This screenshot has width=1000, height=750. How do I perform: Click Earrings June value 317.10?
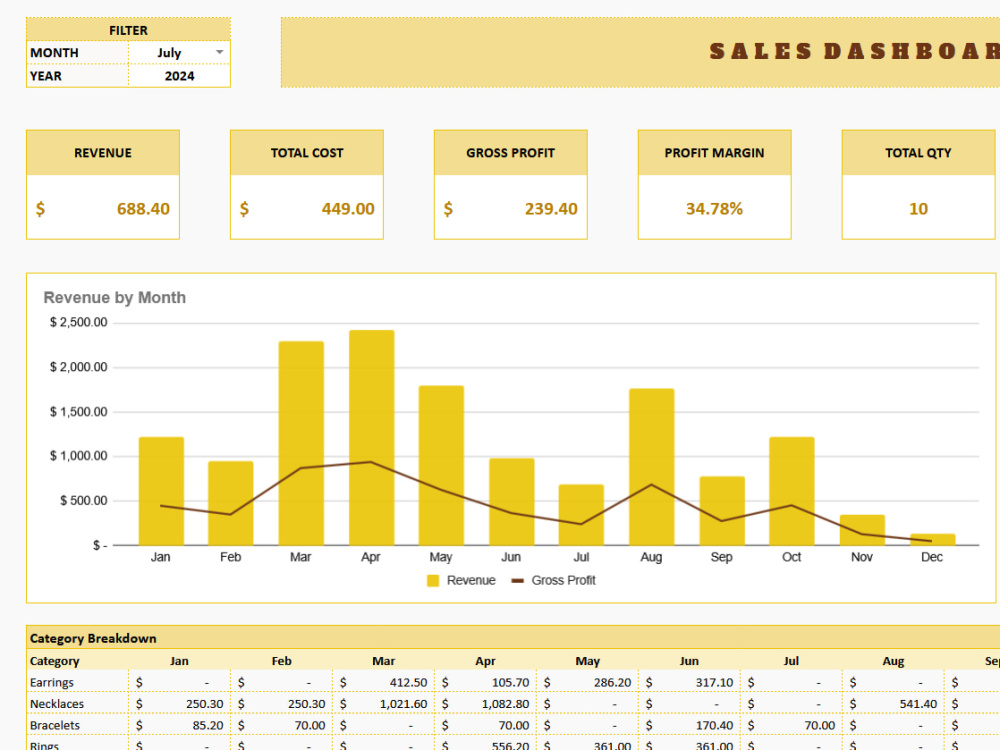(714, 682)
